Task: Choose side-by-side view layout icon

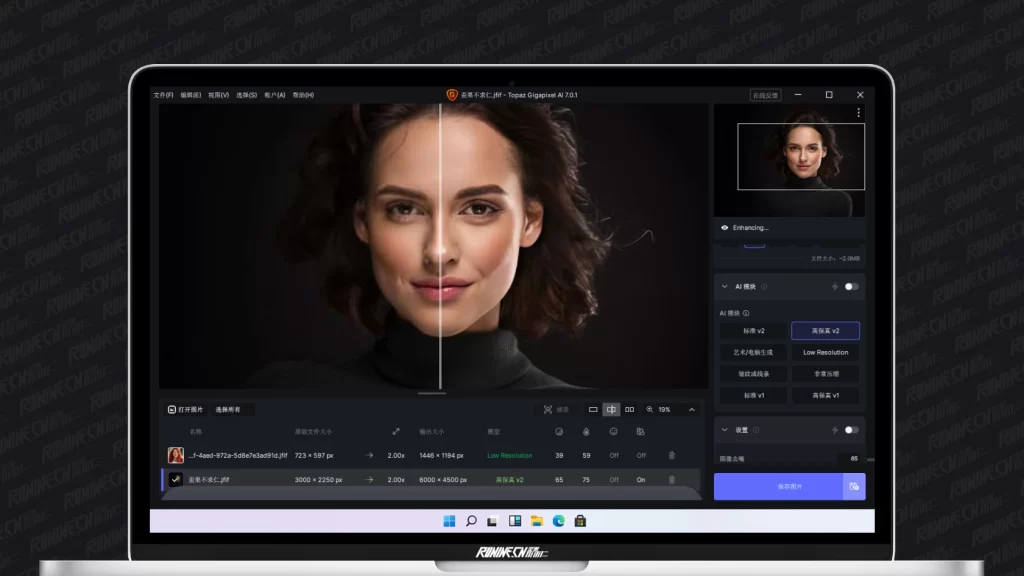Action: tap(629, 409)
